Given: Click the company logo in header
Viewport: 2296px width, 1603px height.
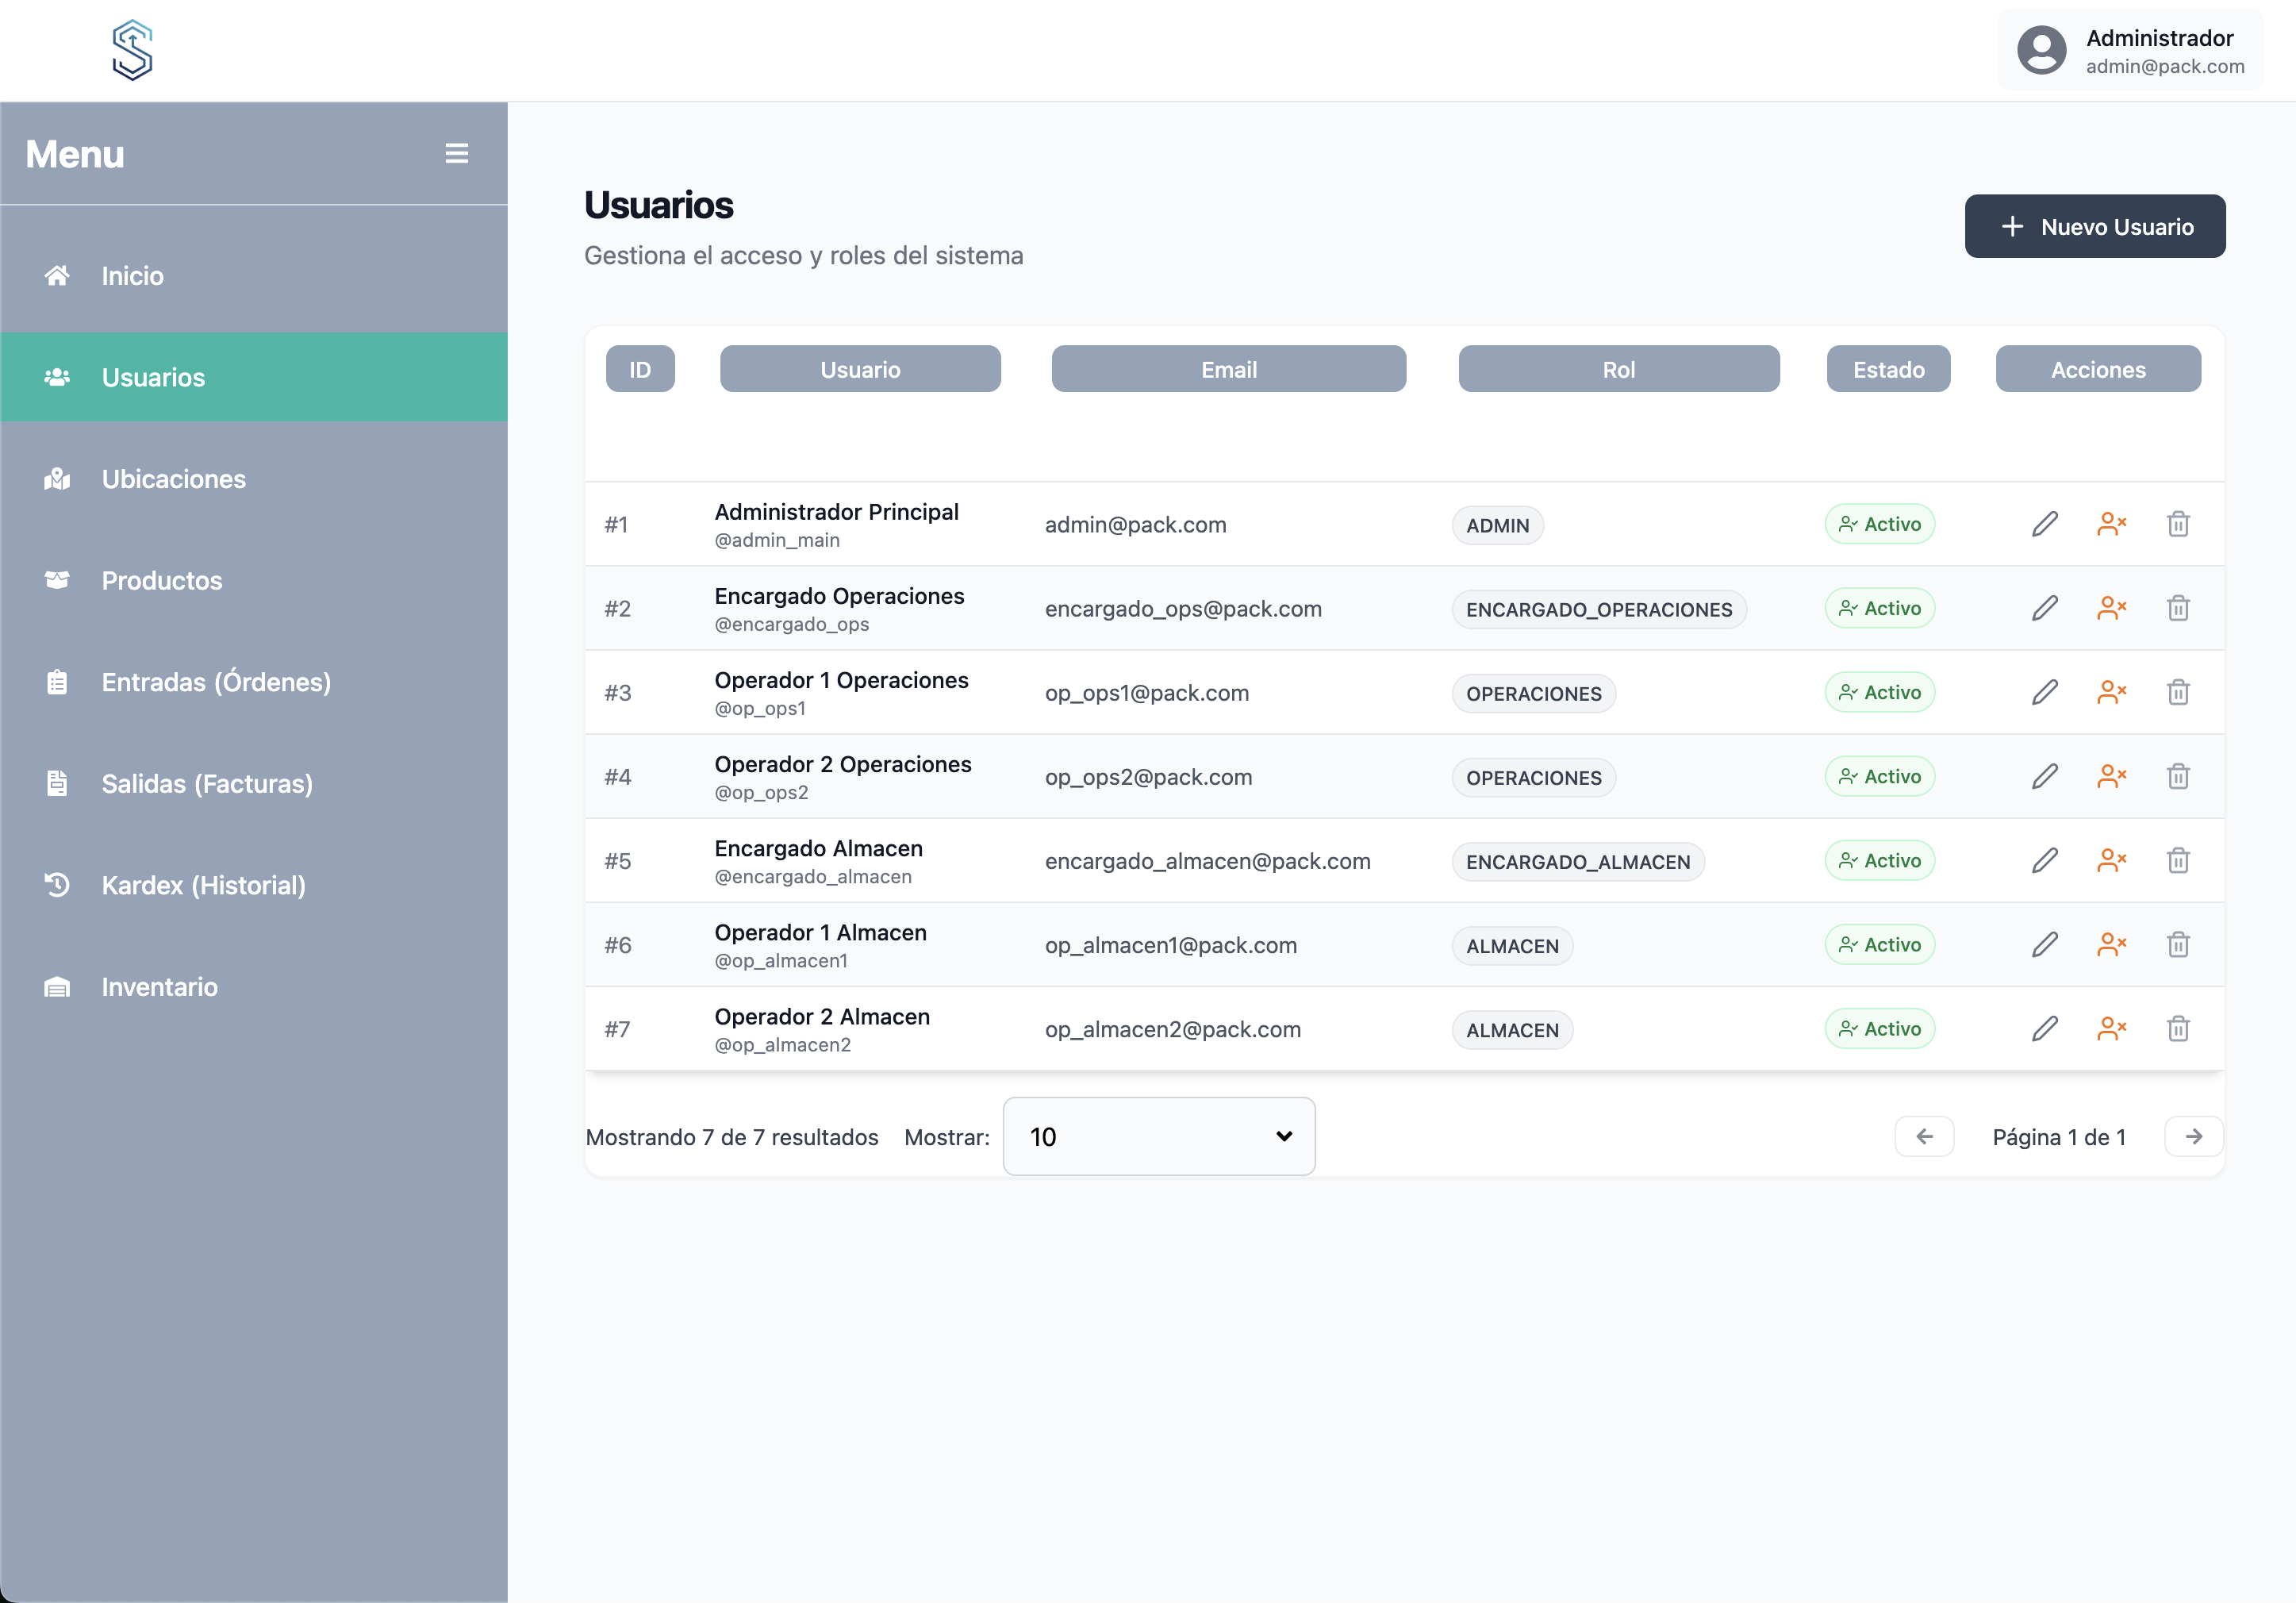Looking at the screenshot, I should point(132,50).
